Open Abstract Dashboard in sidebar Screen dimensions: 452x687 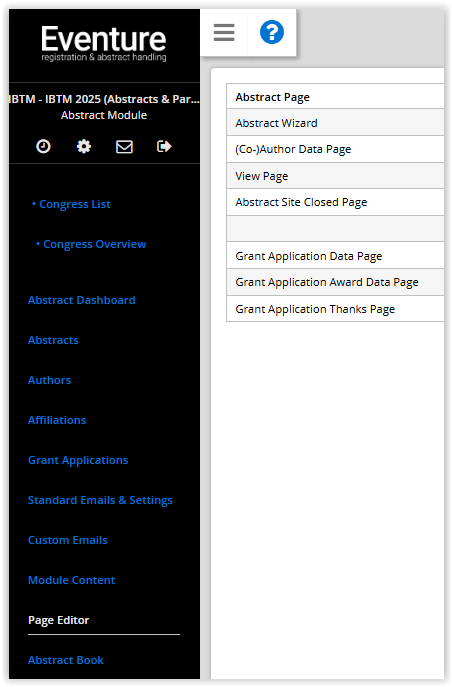click(x=81, y=300)
